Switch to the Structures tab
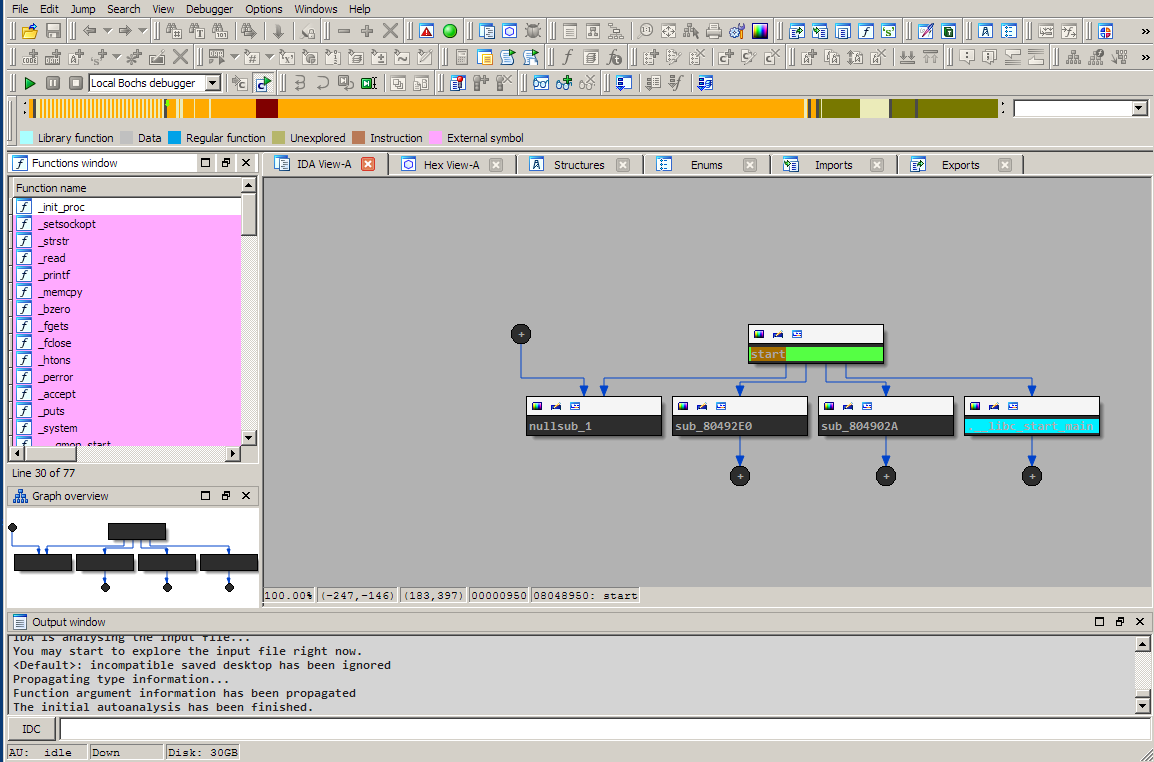 [x=579, y=165]
